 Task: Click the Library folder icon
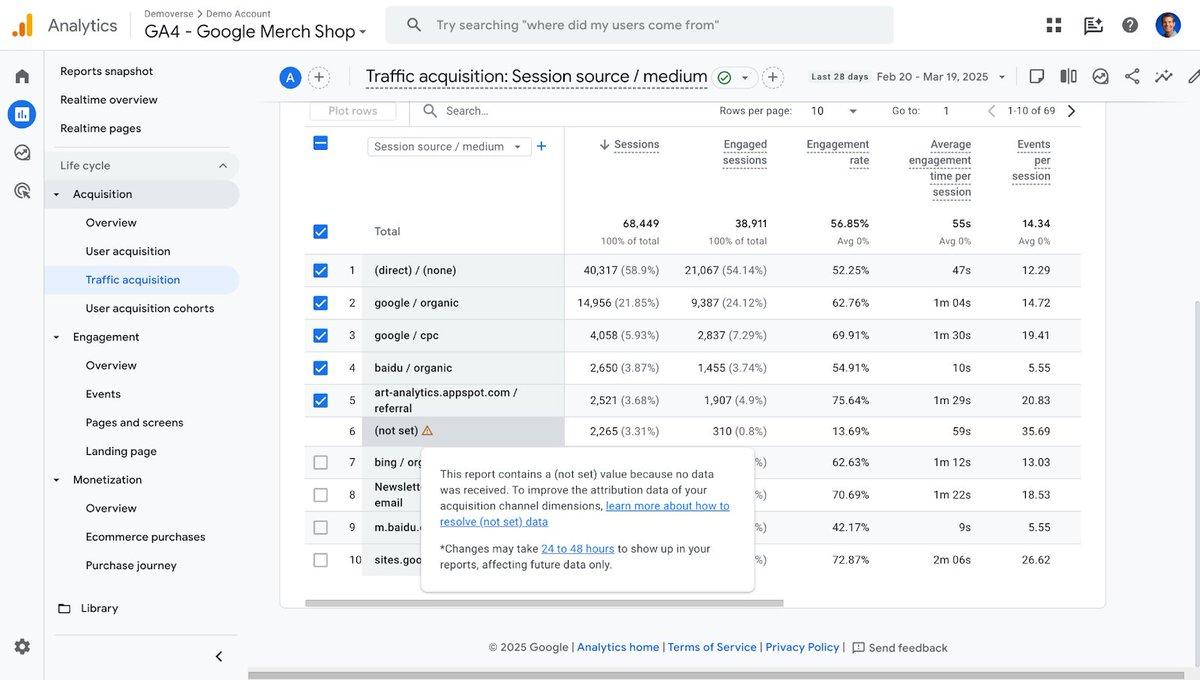64,608
